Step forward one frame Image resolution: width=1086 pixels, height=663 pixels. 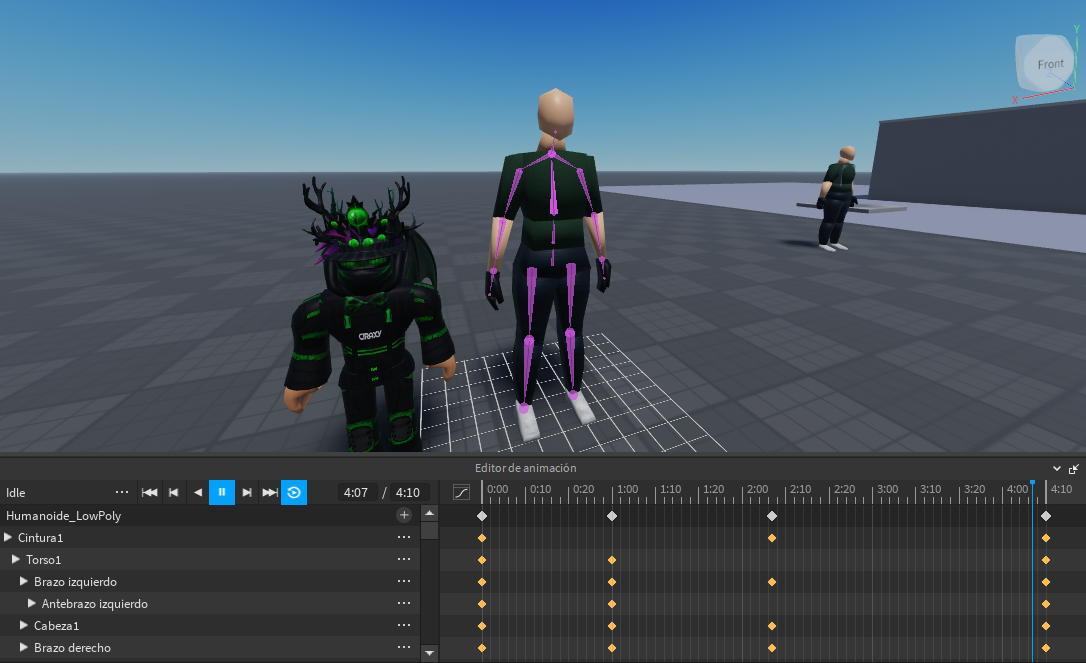(245, 492)
